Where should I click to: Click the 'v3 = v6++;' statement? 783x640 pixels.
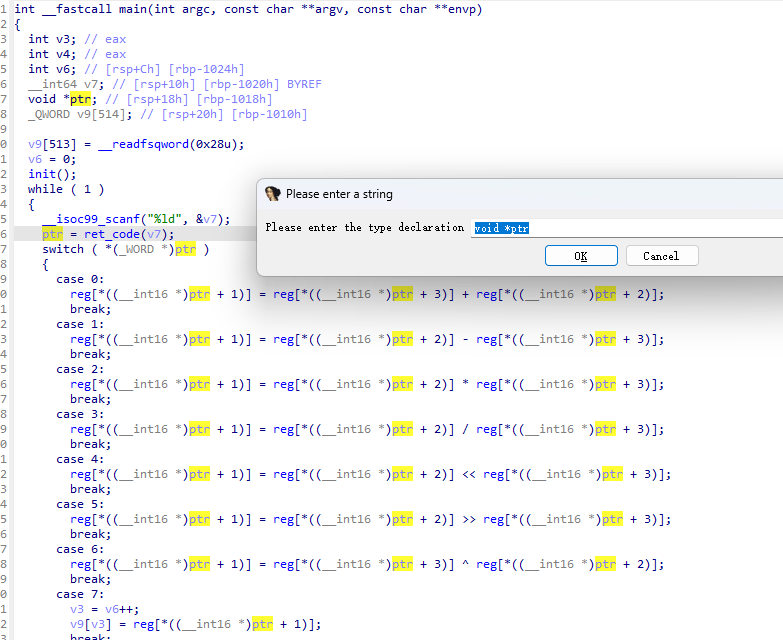coord(105,609)
